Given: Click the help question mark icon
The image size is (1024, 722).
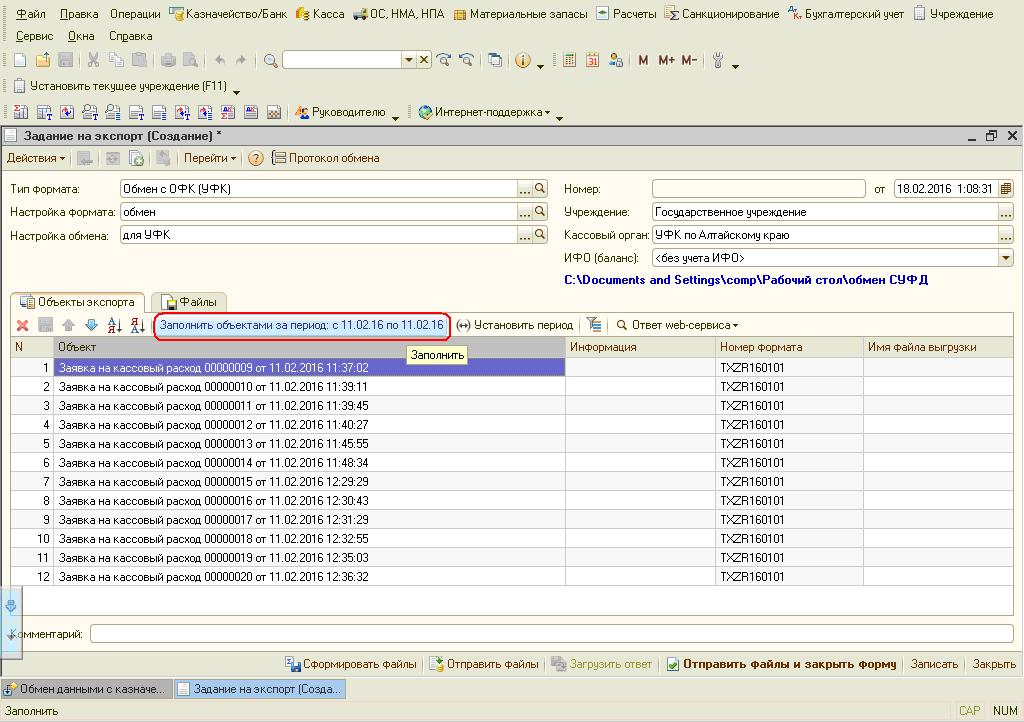Looking at the screenshot, I should [x=256, y=158].
